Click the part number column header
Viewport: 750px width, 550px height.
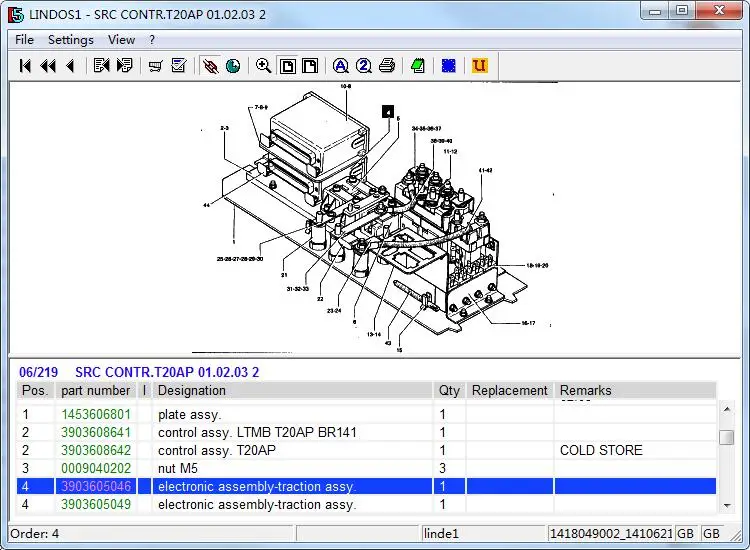tap(96, 390)
